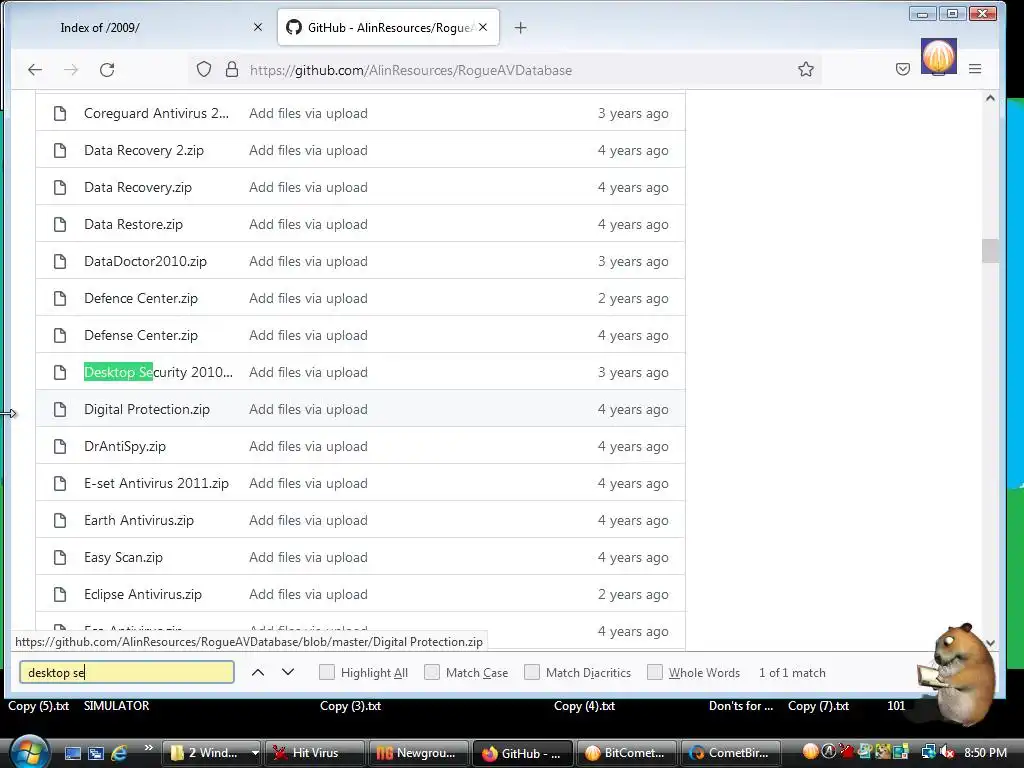This screenshot has width=1024, height=768.
Task: Bookmark this page with the star
Action: click(806, 69)
